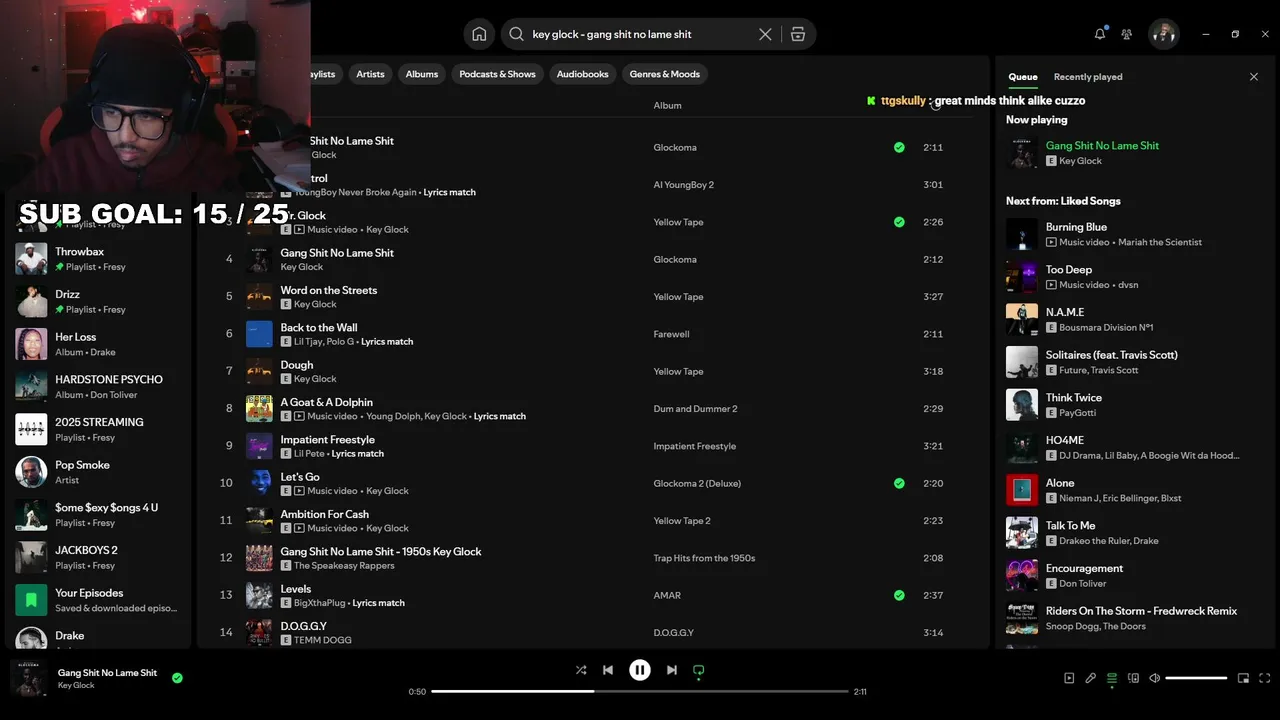Open the Yellow Tape album link for Dough
The height and width of the screenshot is (720, 1280).
pyautogui.click(x=678, y=371)
